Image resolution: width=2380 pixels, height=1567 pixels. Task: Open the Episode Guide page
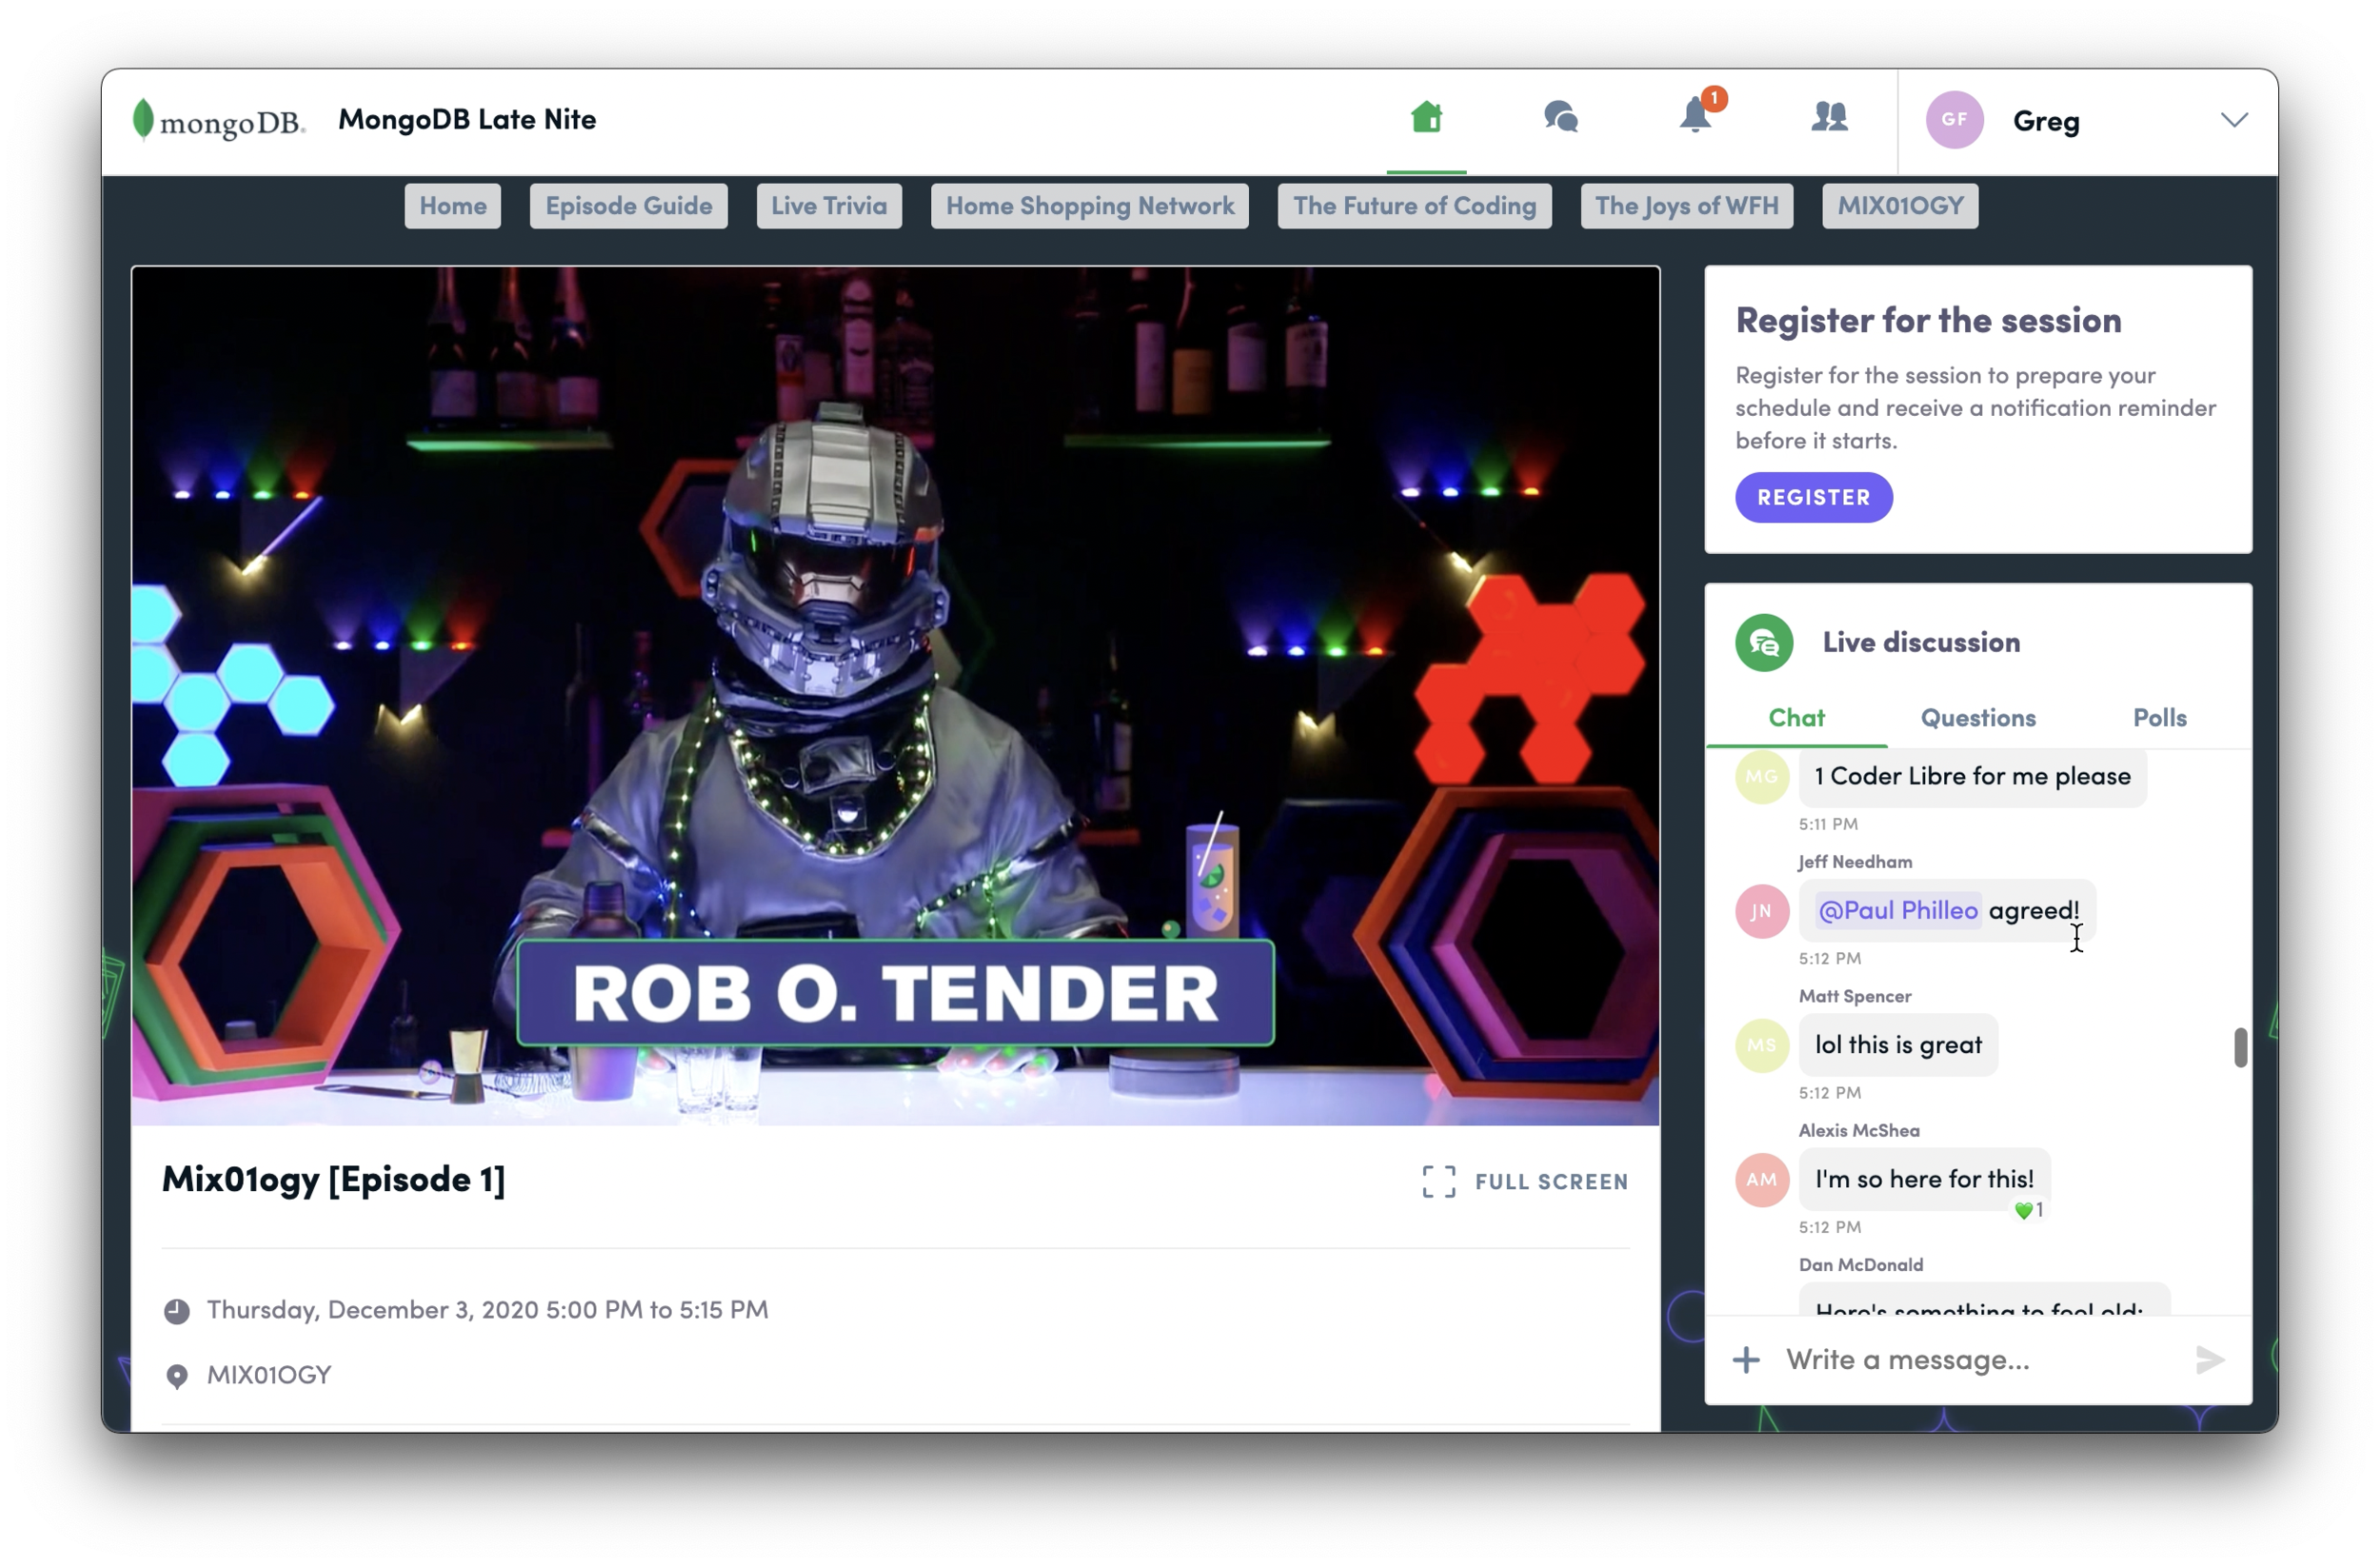628,206
